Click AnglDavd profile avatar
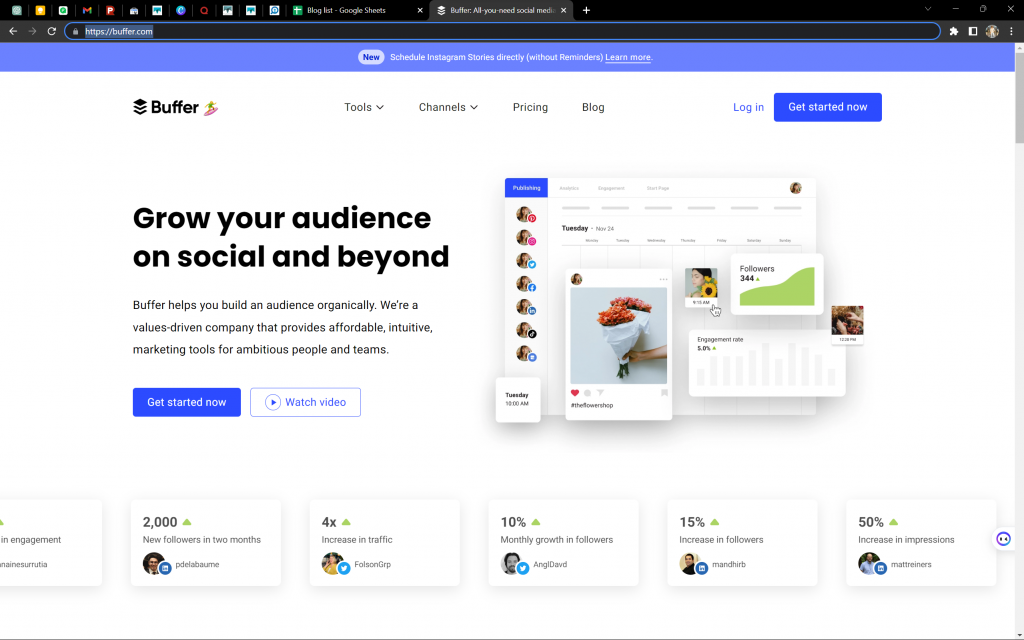 click(x=514, y=564)
